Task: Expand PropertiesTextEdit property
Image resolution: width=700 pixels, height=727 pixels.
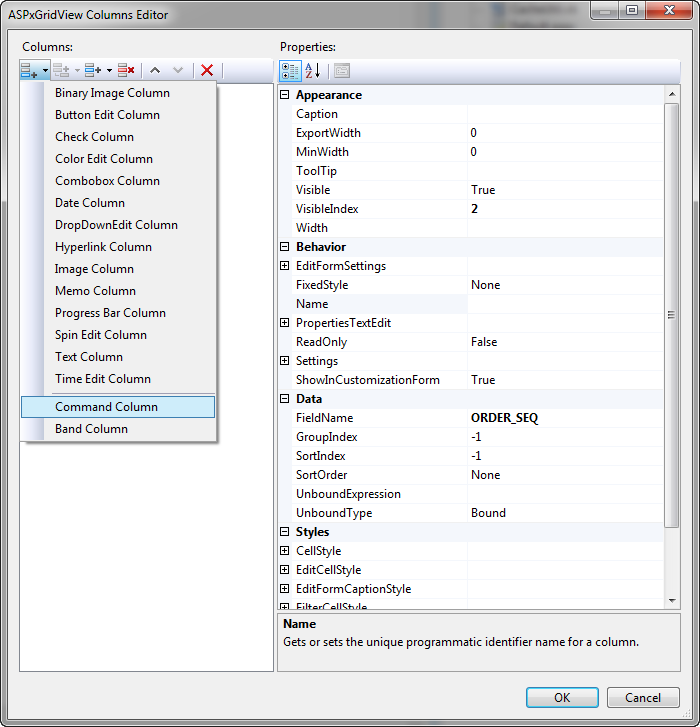Action: (285, 323)
